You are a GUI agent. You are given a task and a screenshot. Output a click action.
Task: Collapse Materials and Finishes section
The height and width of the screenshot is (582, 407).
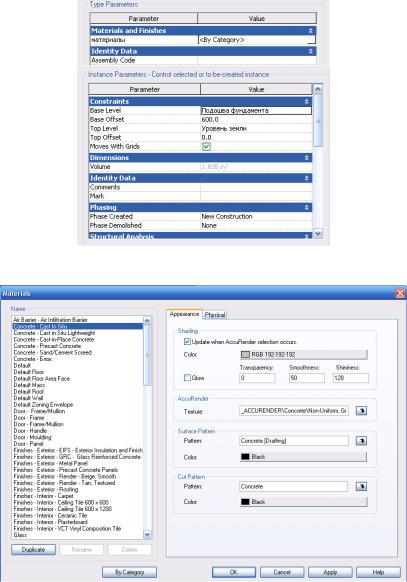coord(311,31)
